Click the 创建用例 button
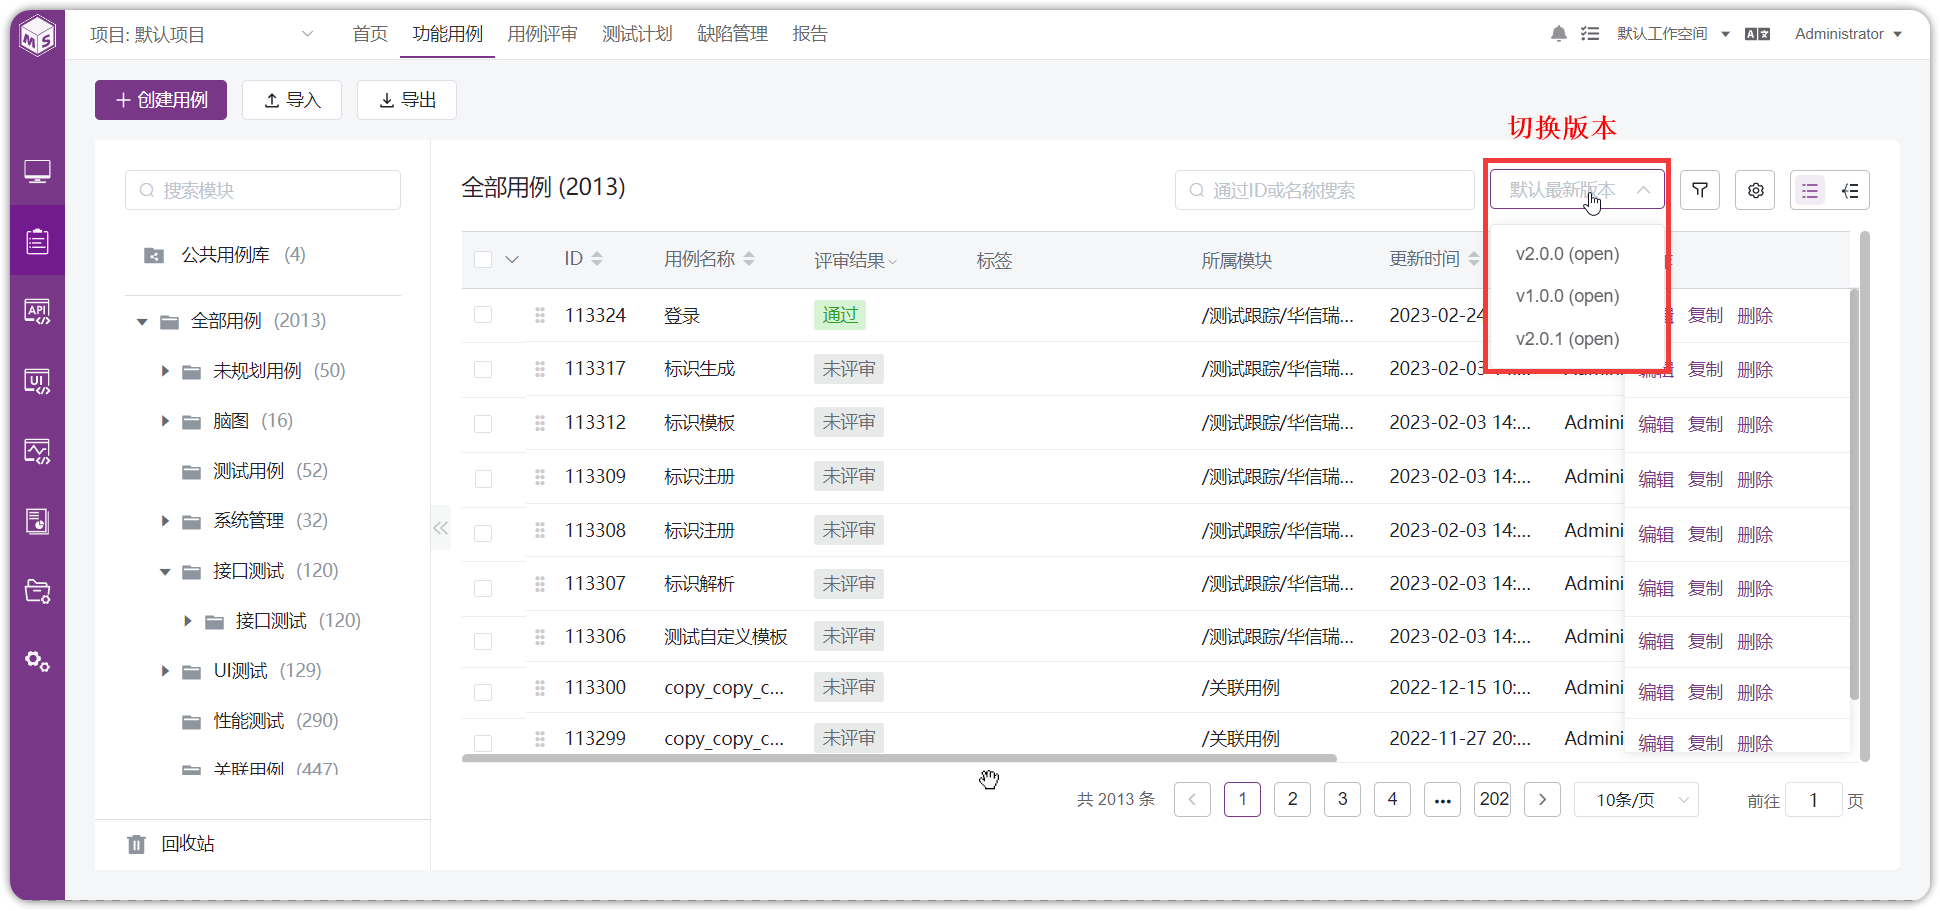Image resolution: width=1940 pixels, height=911 pixels. click(161, 100)
